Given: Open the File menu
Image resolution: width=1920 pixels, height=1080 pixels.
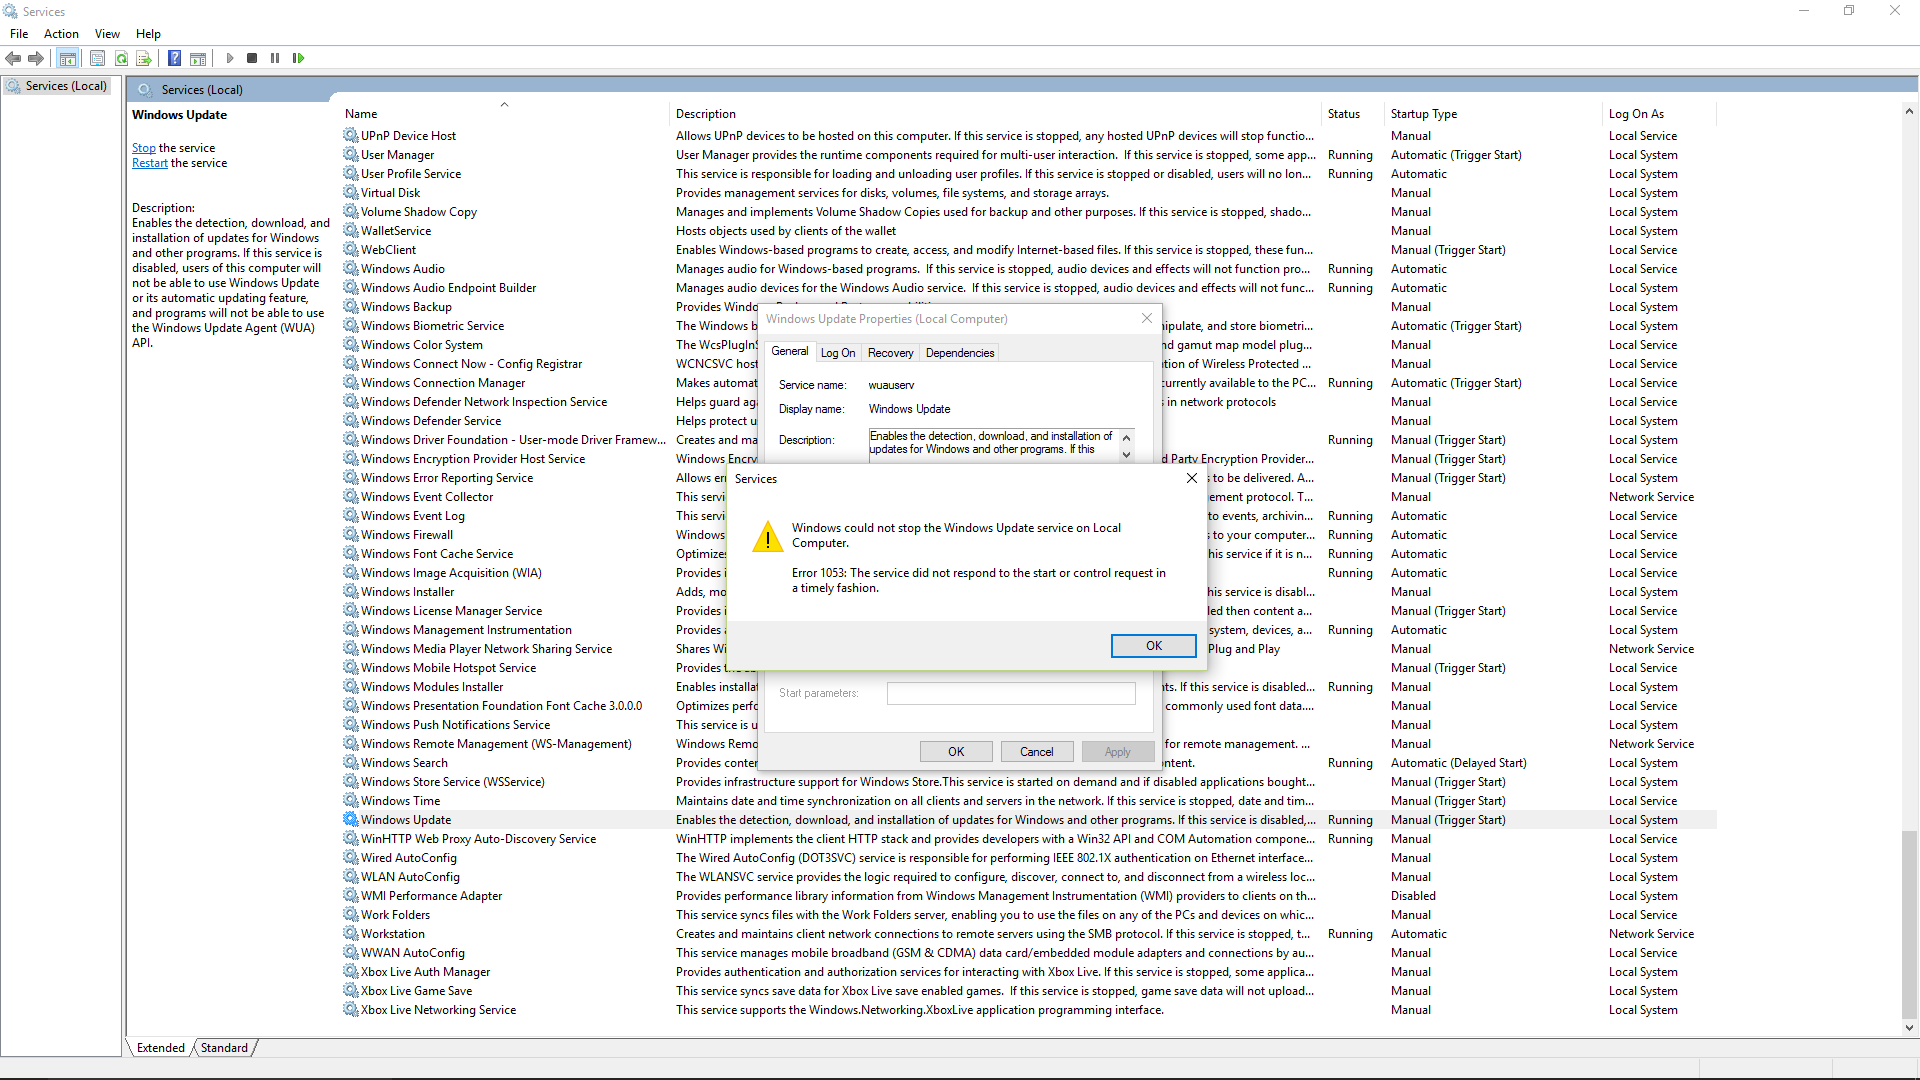Looking at the screenshot, I should (19, 34).
